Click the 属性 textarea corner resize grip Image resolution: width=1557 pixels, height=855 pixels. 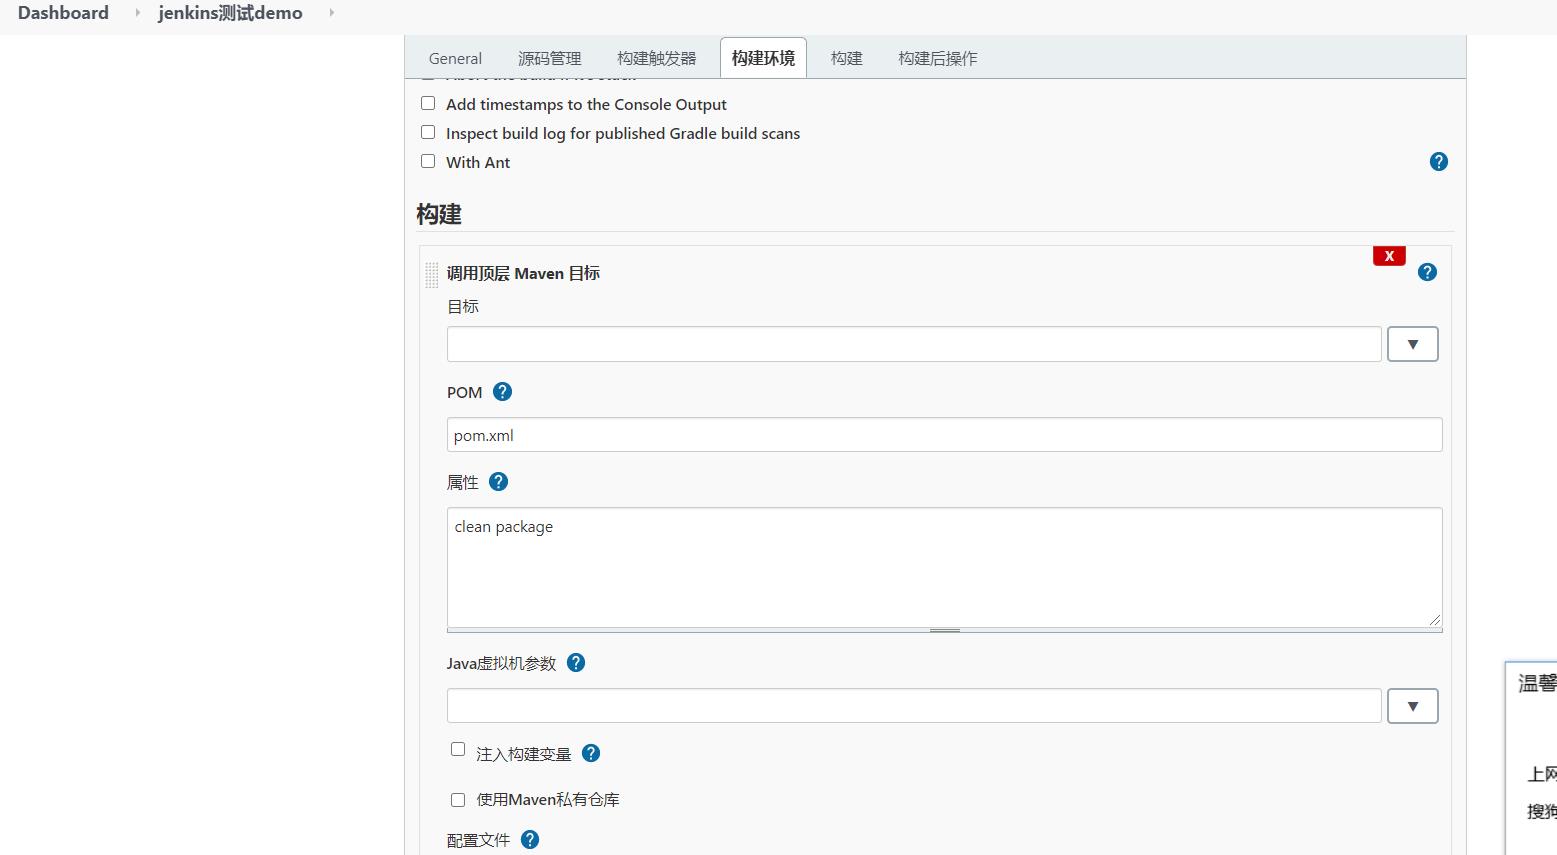(1435, 620)
